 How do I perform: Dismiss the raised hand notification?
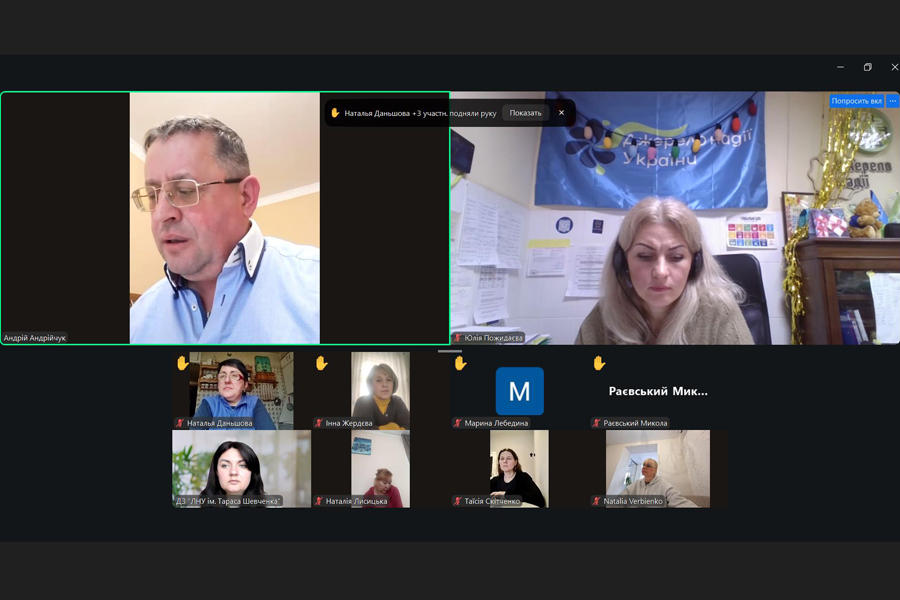pyautogui.click(x=561, y=113)
